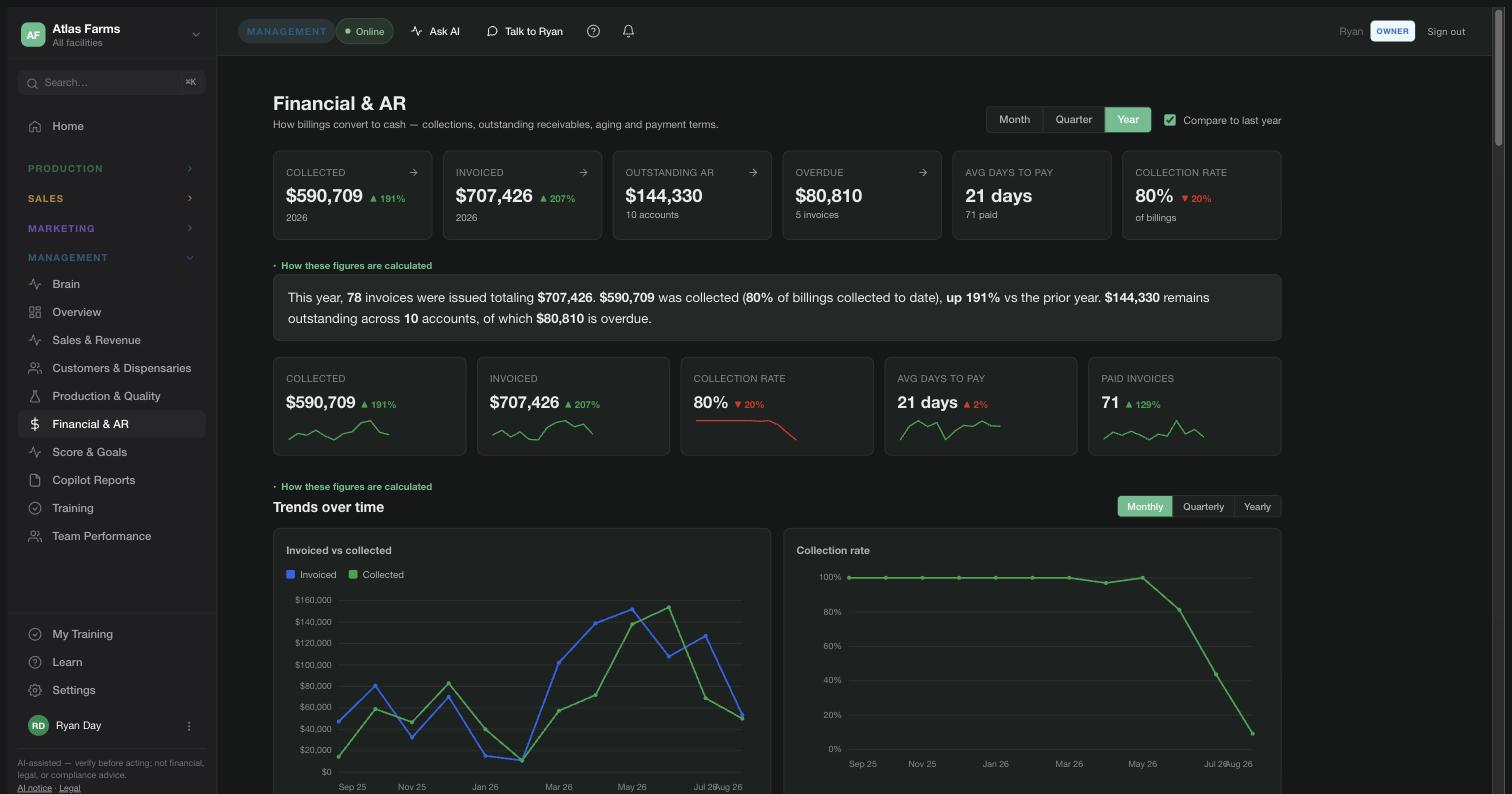Click the OWNER role badge
Image resolution: width=1512 pixels, height=794 pixels.
point(1392,31)
